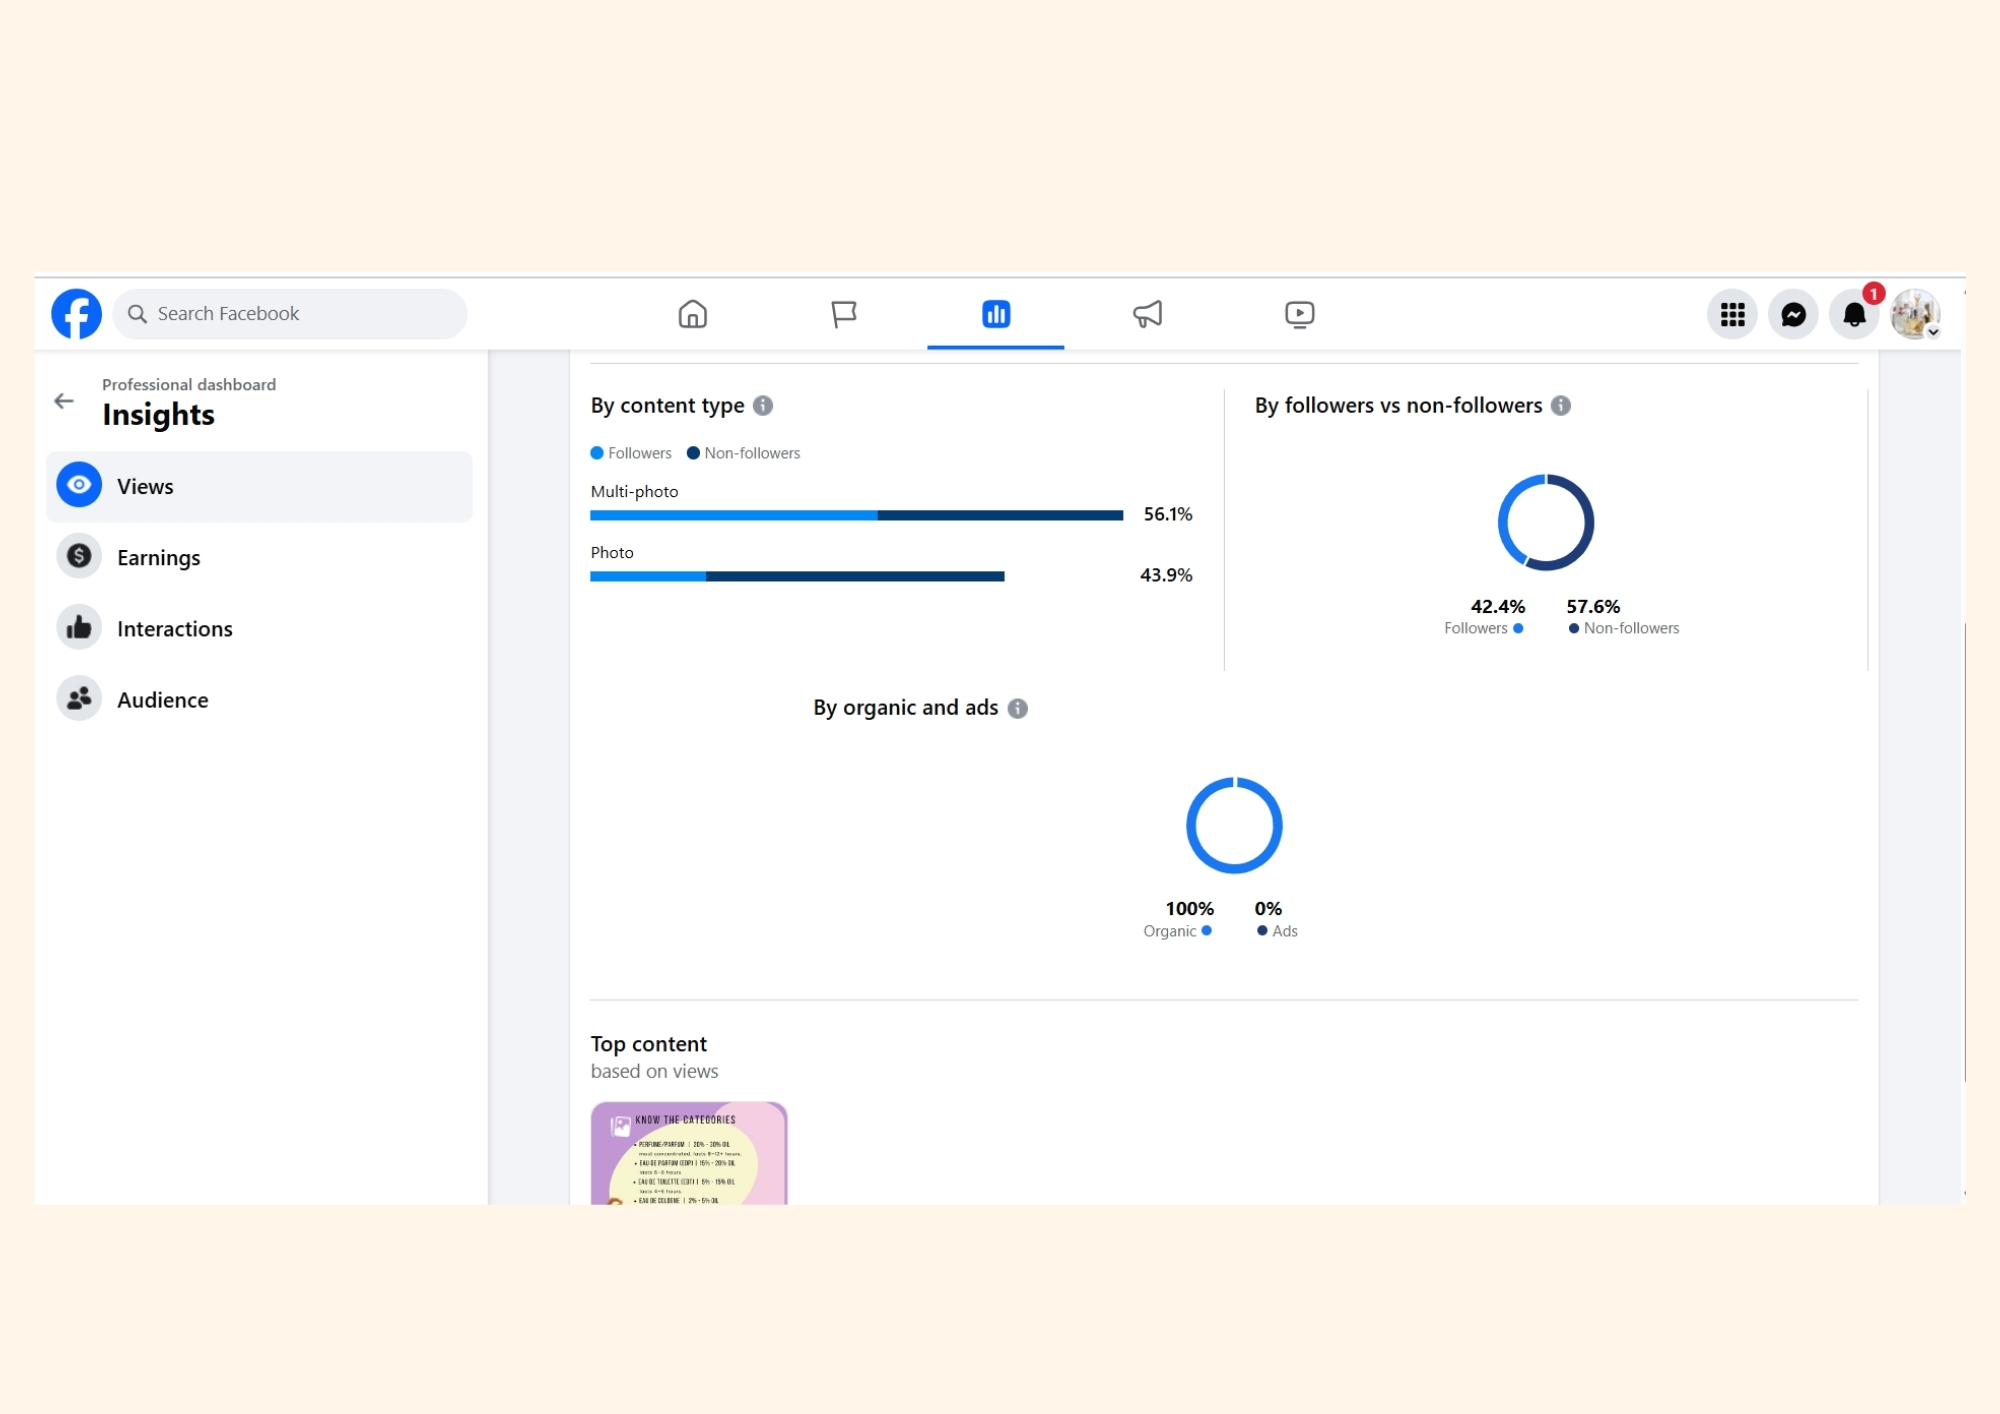The width and height of the screenshot is (2000, 1414).
Task: Go to the Home feed icon
Action: tap(692, 314)
